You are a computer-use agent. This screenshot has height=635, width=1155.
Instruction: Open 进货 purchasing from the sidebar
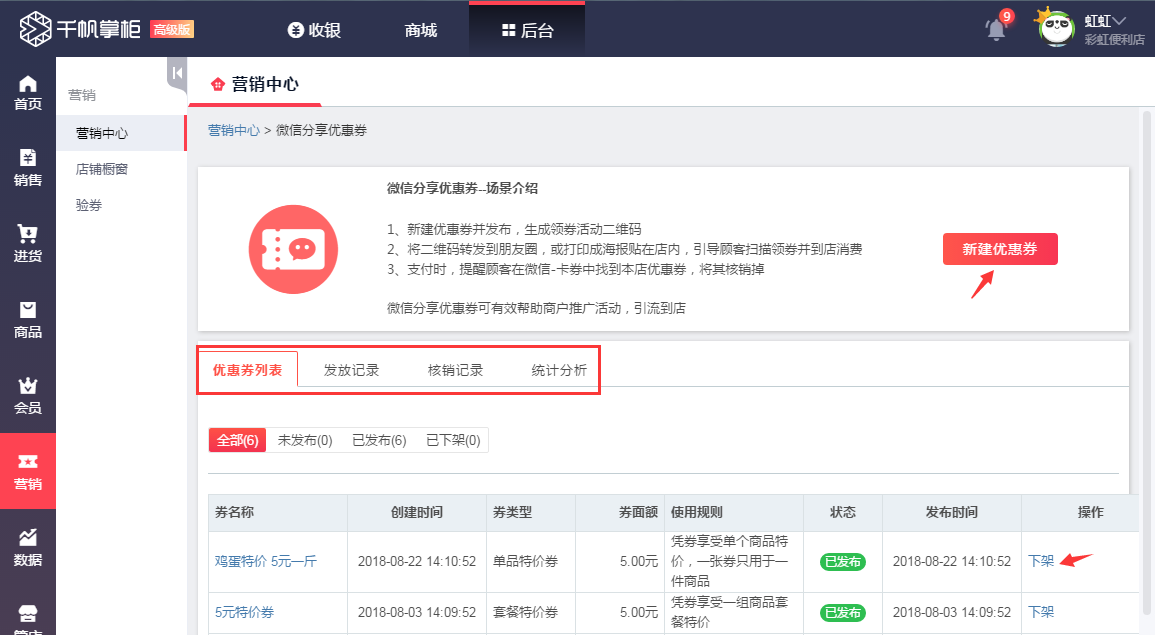coord(27,243)
